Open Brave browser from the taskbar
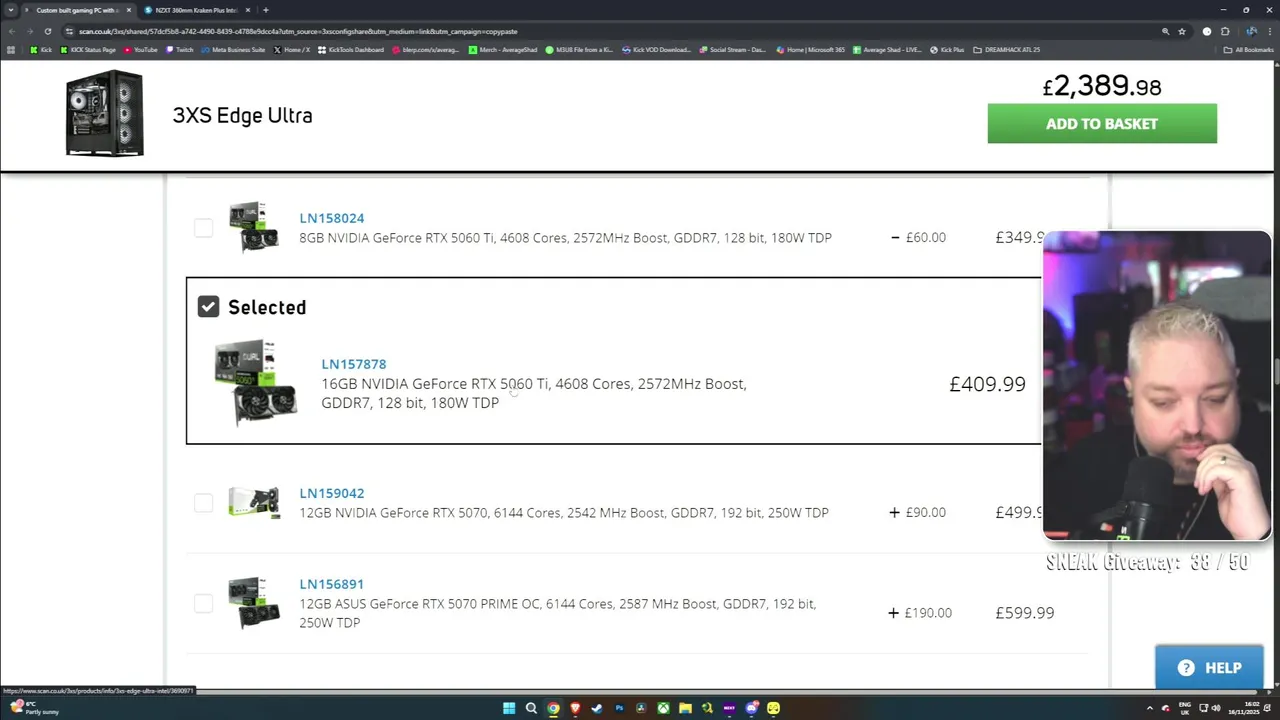1280x720 pixels. [575, 708]
